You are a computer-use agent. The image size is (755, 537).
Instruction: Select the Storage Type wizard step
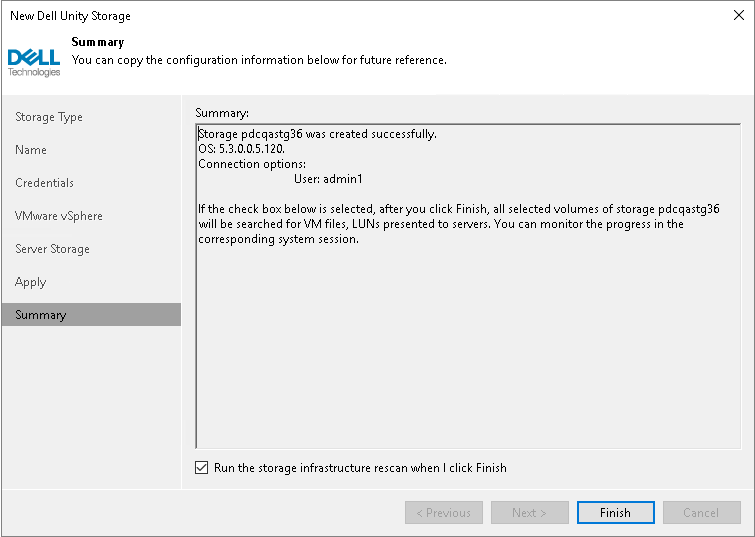point(49,117)
